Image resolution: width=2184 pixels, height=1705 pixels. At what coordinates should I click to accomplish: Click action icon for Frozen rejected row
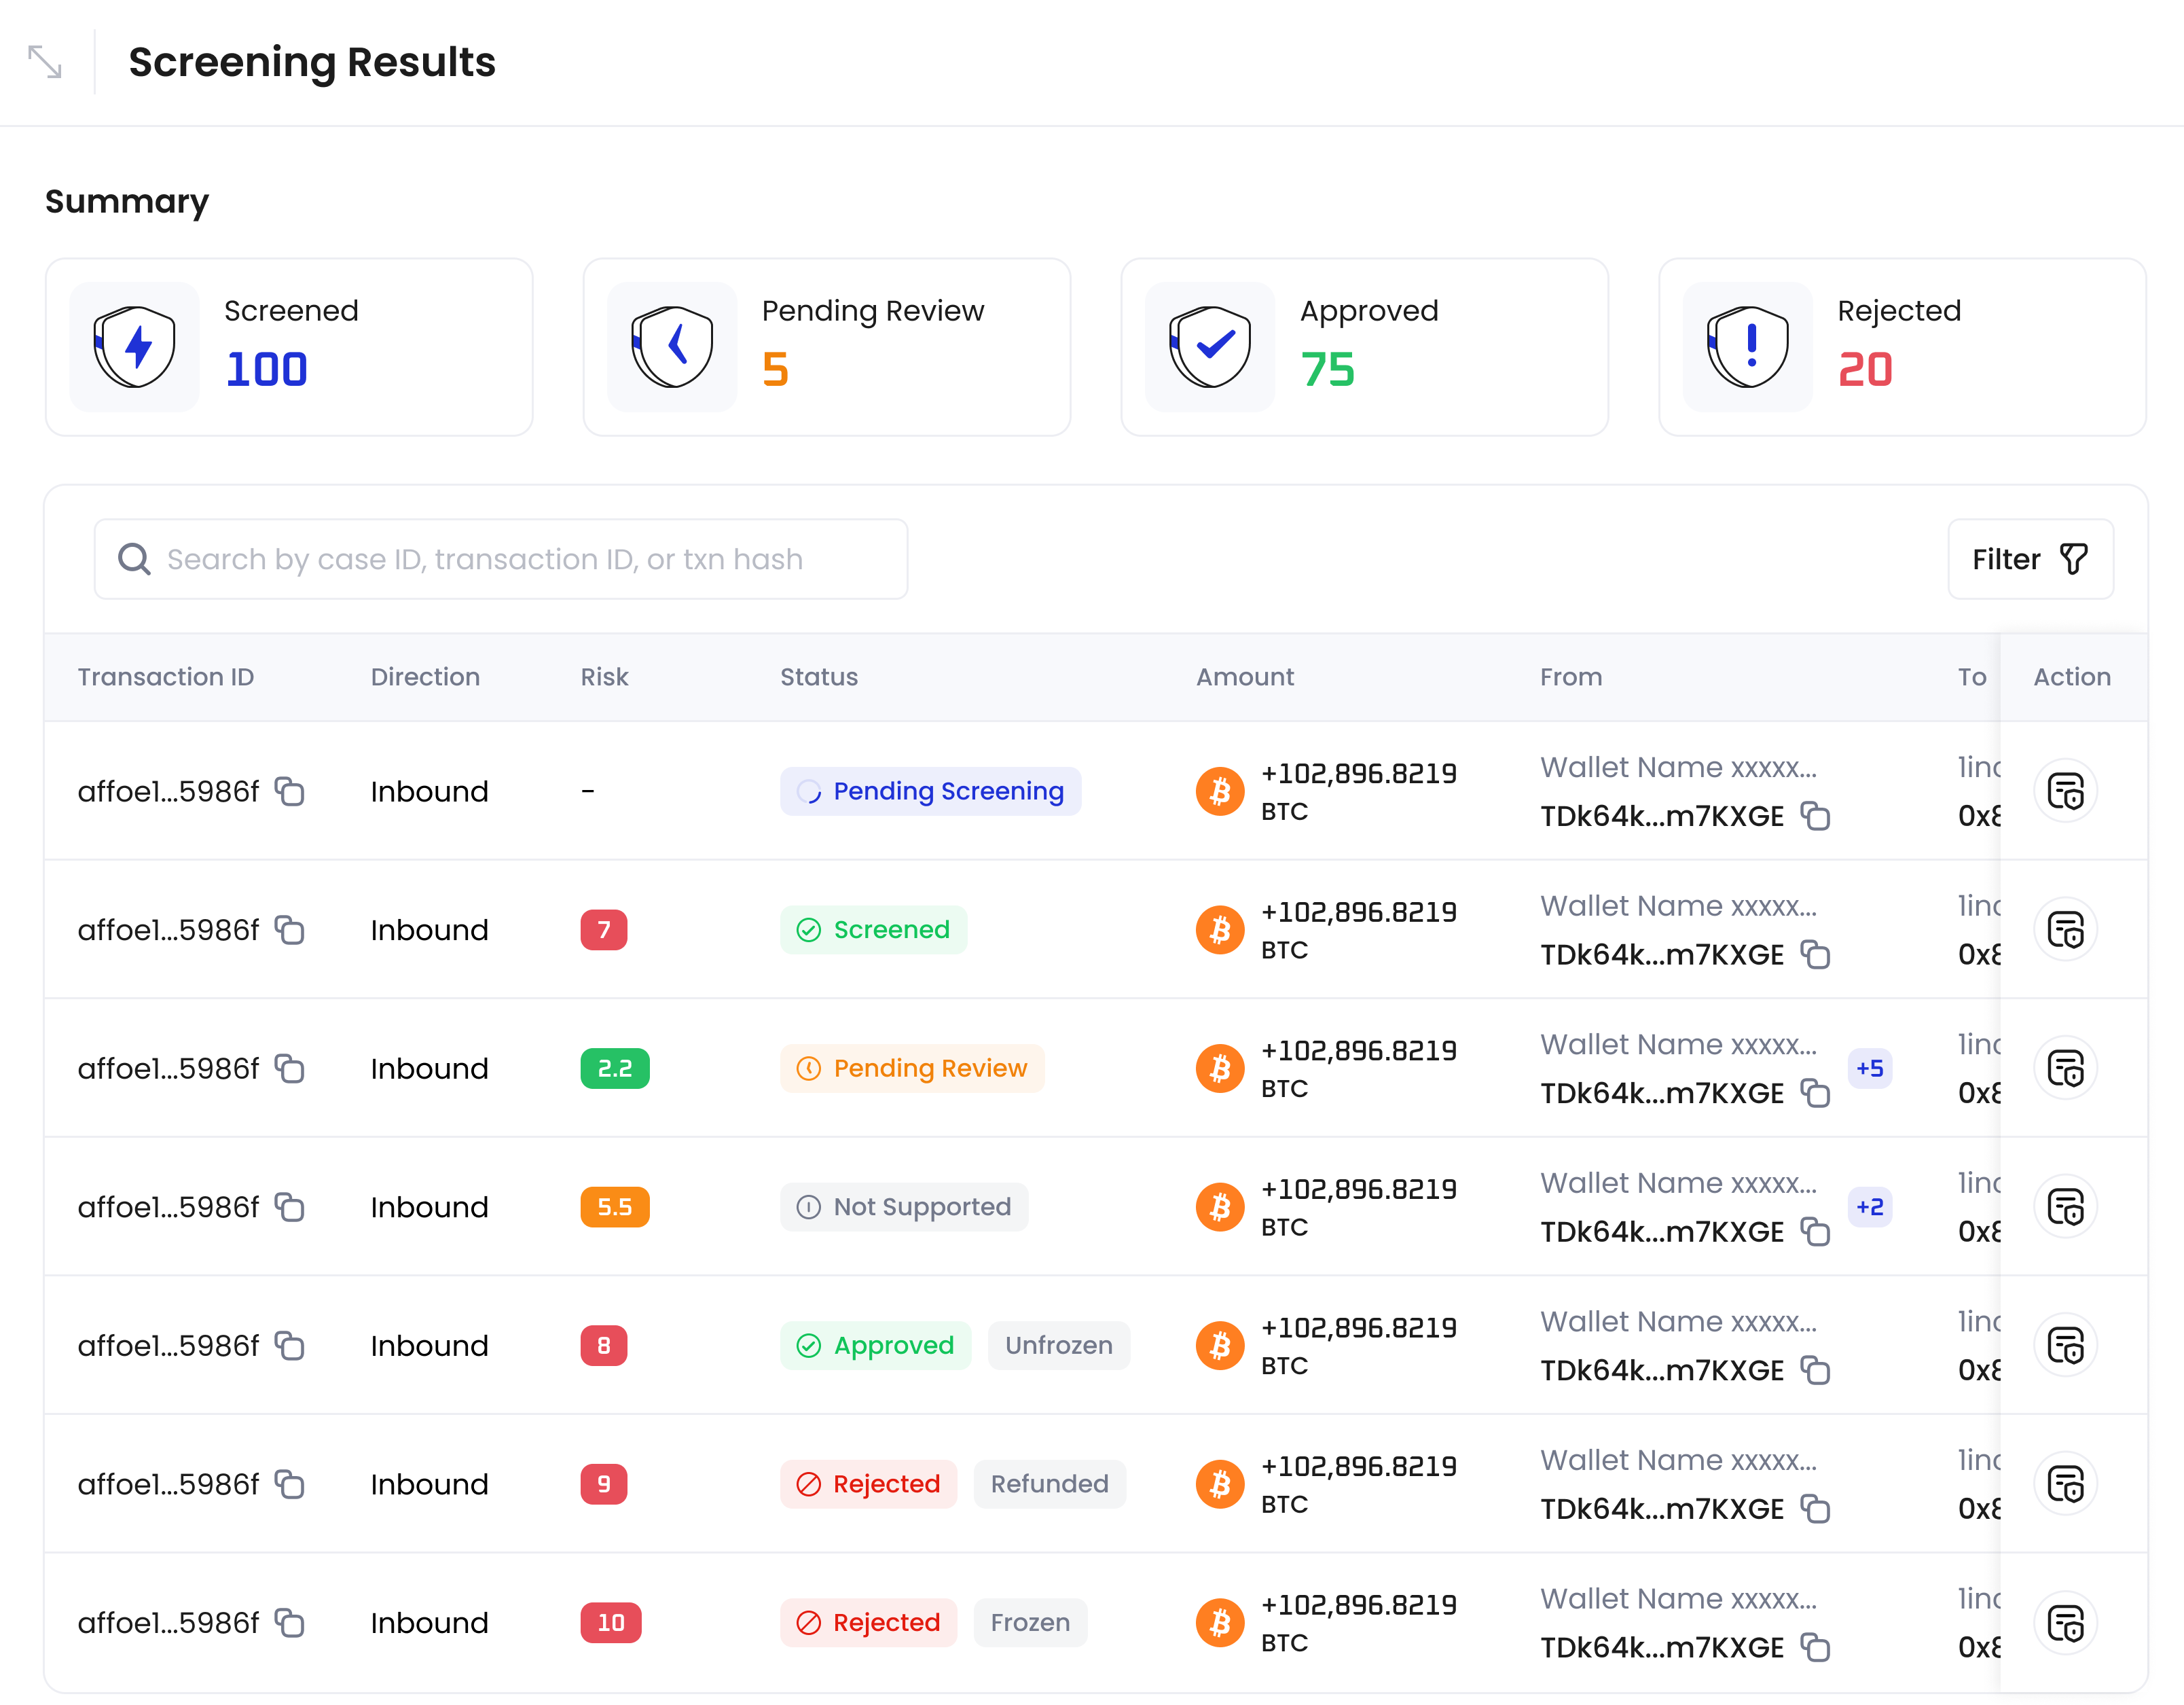pyautogui.click(x=2064, y=1622)
